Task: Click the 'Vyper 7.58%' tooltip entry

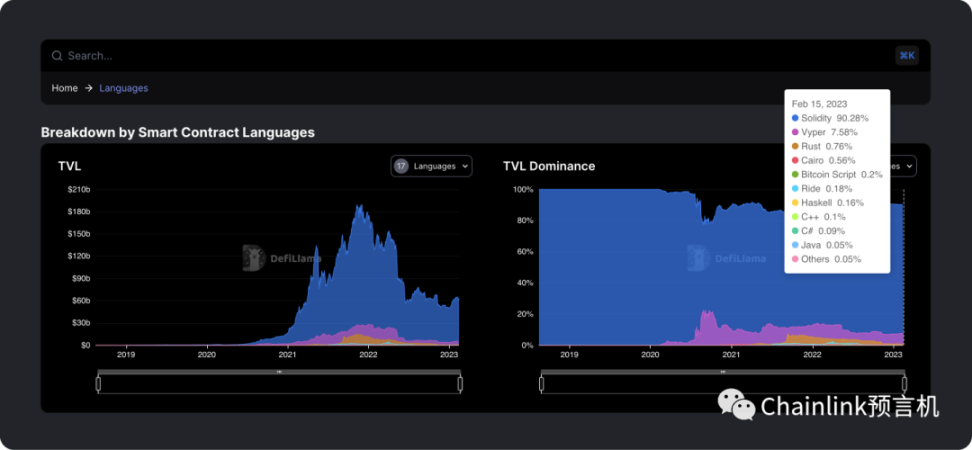Action: pos(825,132)
